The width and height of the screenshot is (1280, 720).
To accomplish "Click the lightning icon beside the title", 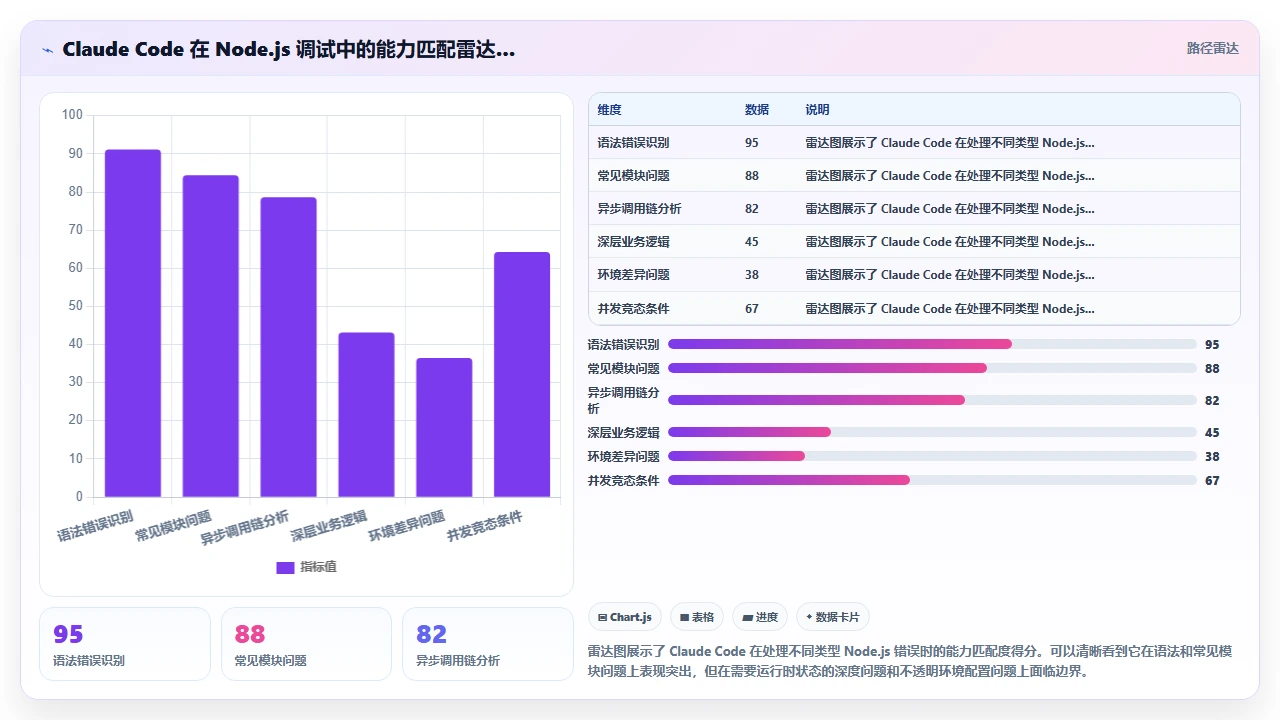I will pos(47,49).
